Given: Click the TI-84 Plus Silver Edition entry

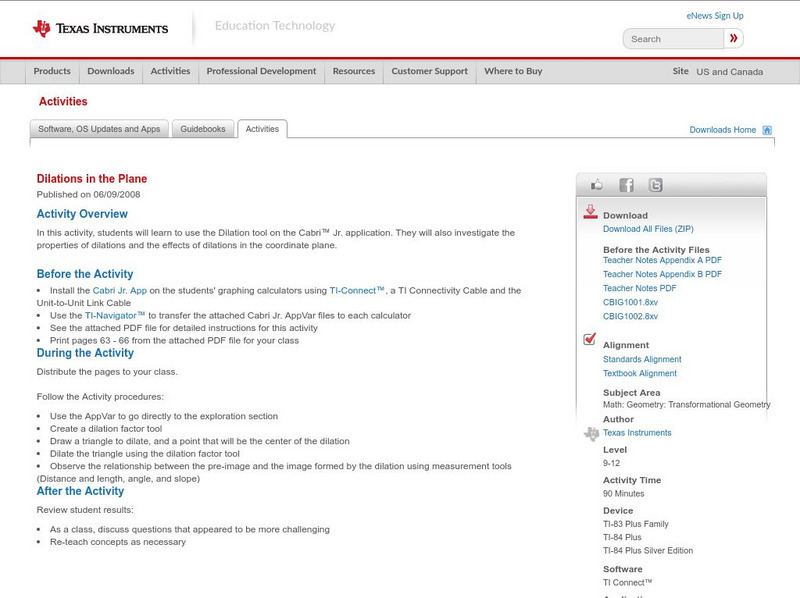Looking at the screenshot, I should pyautogui.click(x=648, y=551).
